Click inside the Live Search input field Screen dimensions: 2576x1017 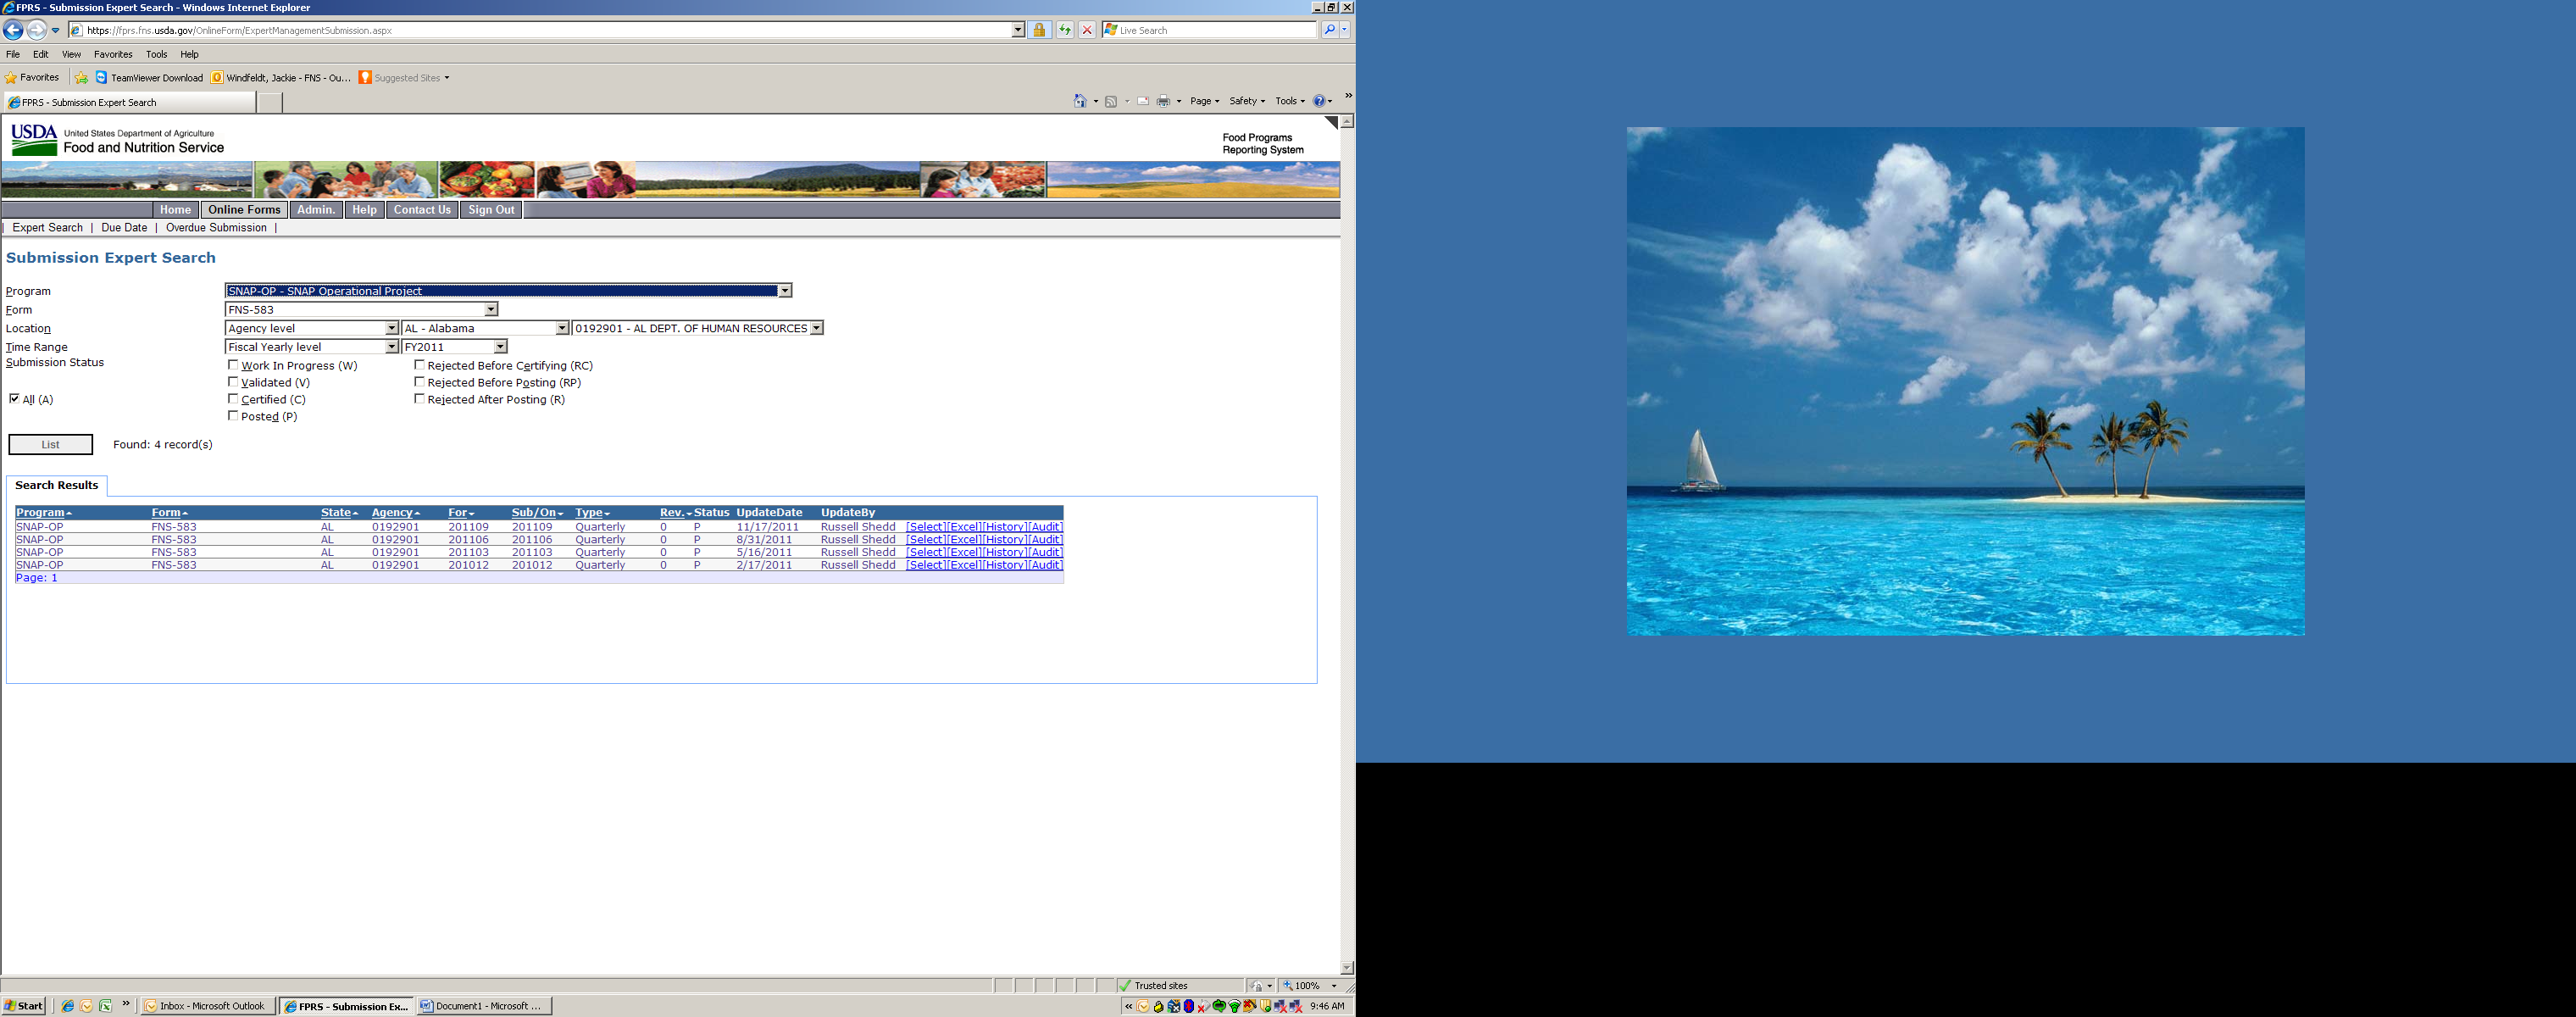[1214, 30]
